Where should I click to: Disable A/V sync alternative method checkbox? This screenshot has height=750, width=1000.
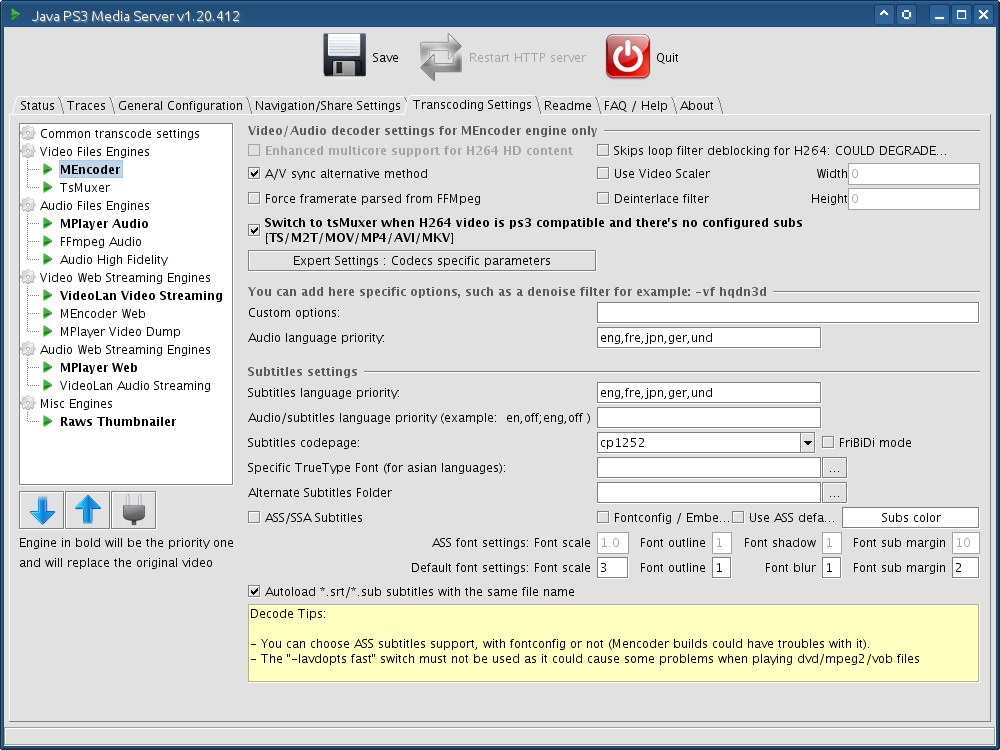[x=254, y=173]
